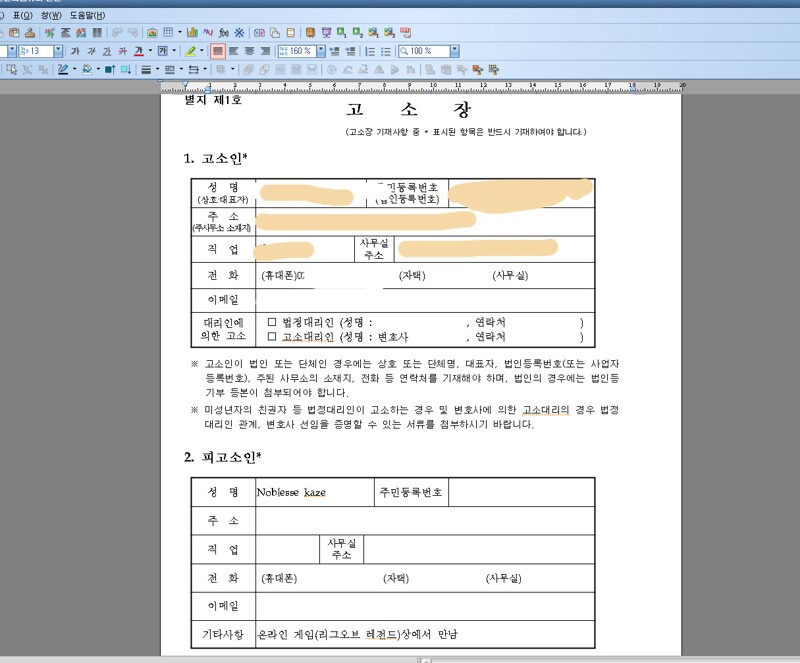Click the special character asterisk icon
The image size is (800, 663).
click(x=239, y=33)
